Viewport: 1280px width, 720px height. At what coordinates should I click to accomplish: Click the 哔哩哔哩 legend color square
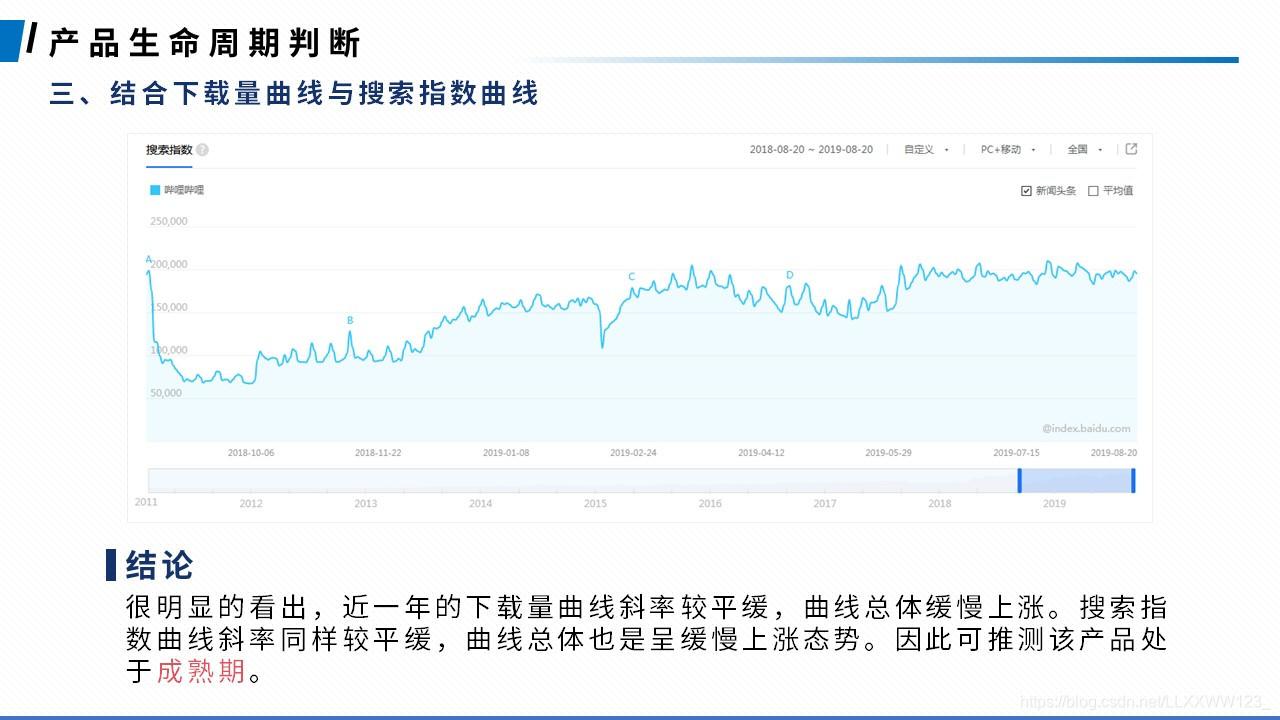point(155,189)
